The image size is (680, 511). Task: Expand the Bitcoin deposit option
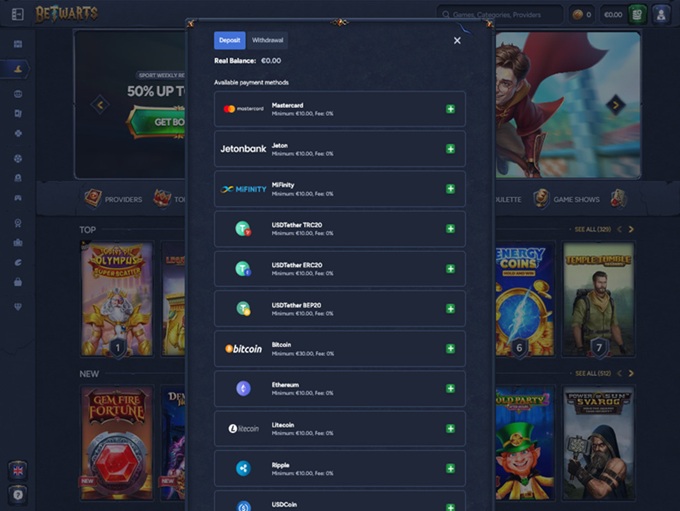pos(450,349)
